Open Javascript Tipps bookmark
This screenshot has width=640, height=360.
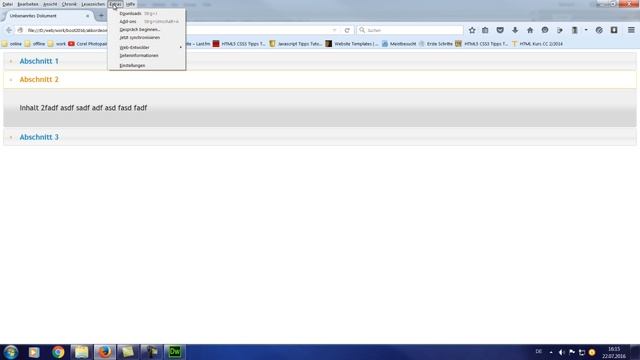click(296, 44)
